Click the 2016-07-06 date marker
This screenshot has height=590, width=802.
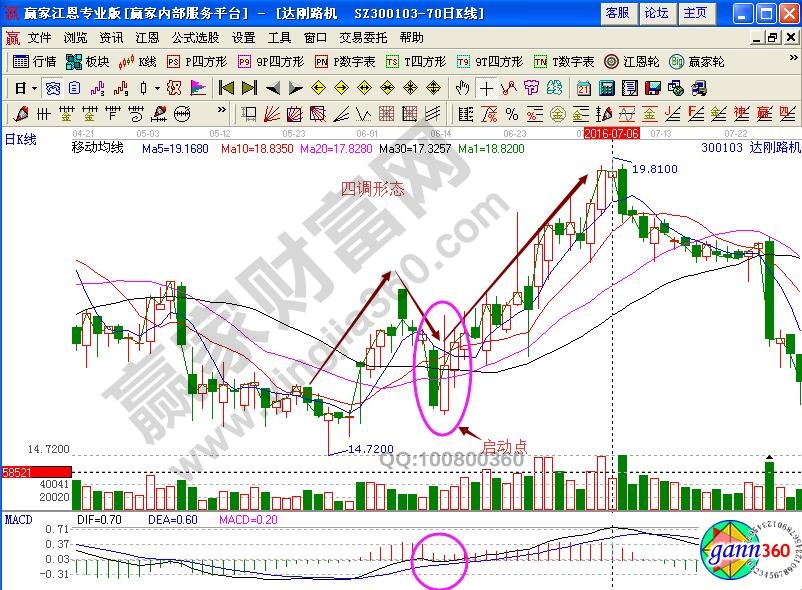point(612,132)
